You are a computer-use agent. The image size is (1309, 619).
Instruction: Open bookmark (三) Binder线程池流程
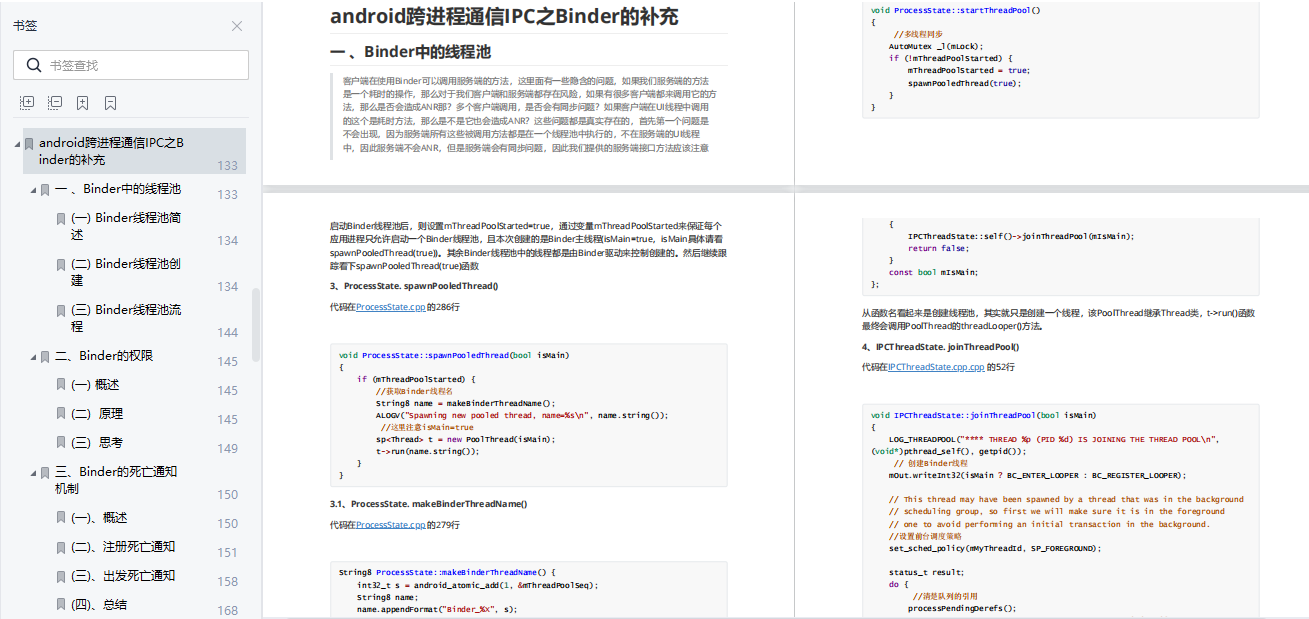(x=126, y=318)
